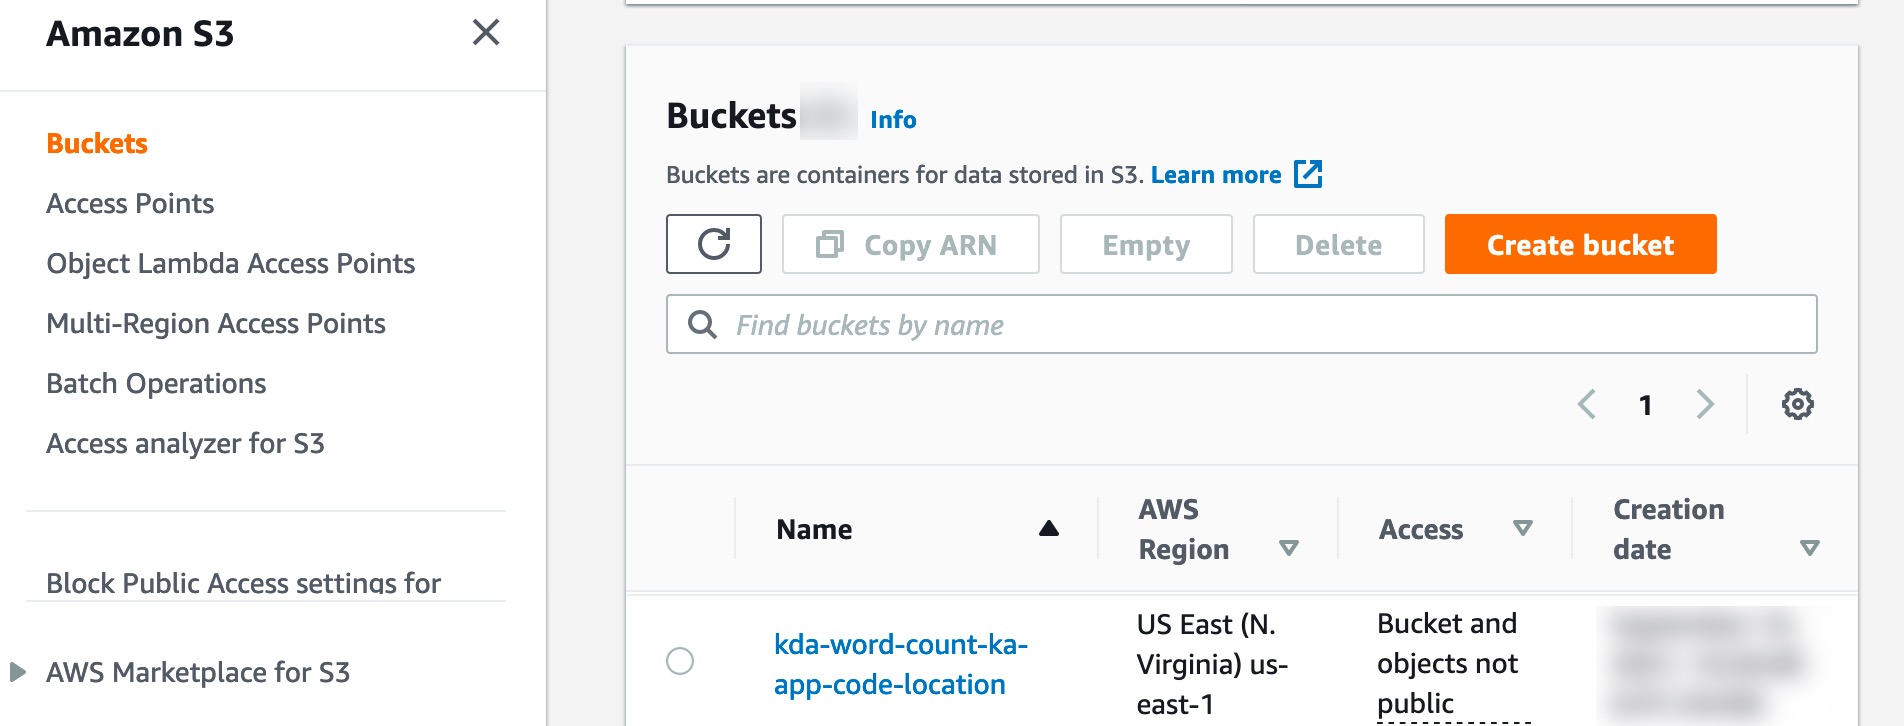Open Object Lambda Access Points
Viewport: 1904px width, 726px height.
click(231, 264)
